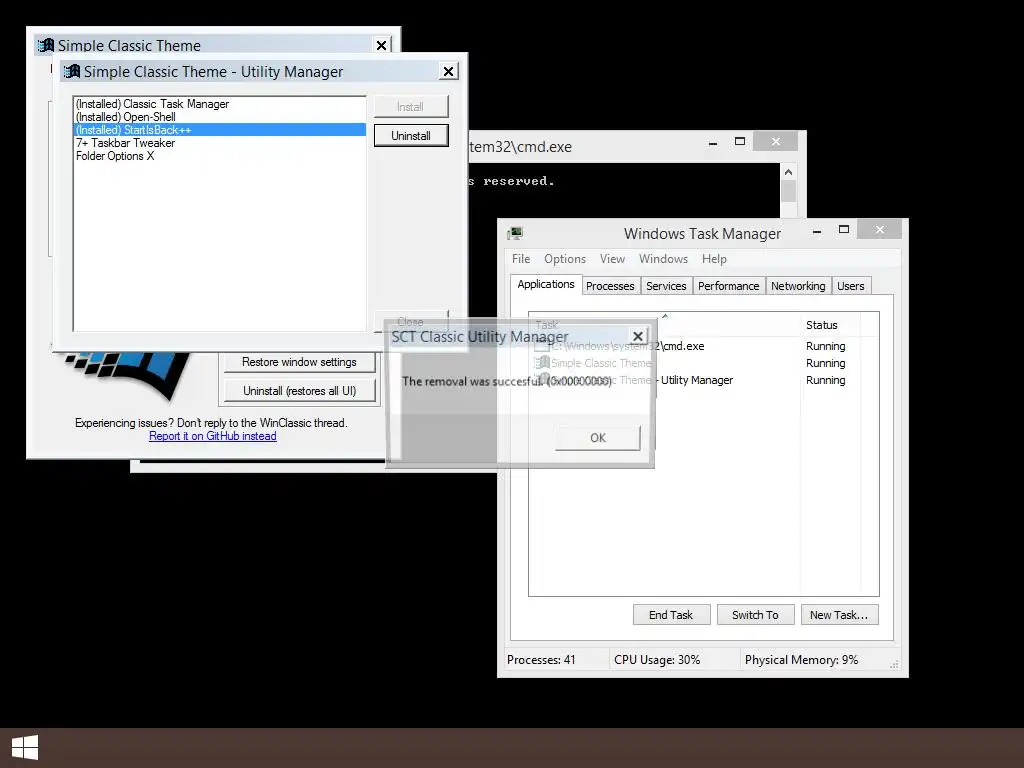This screenshot has width=1024, height=768.
Task: Click the Uninstall button in Utility Manager
Action: point(411,136)
